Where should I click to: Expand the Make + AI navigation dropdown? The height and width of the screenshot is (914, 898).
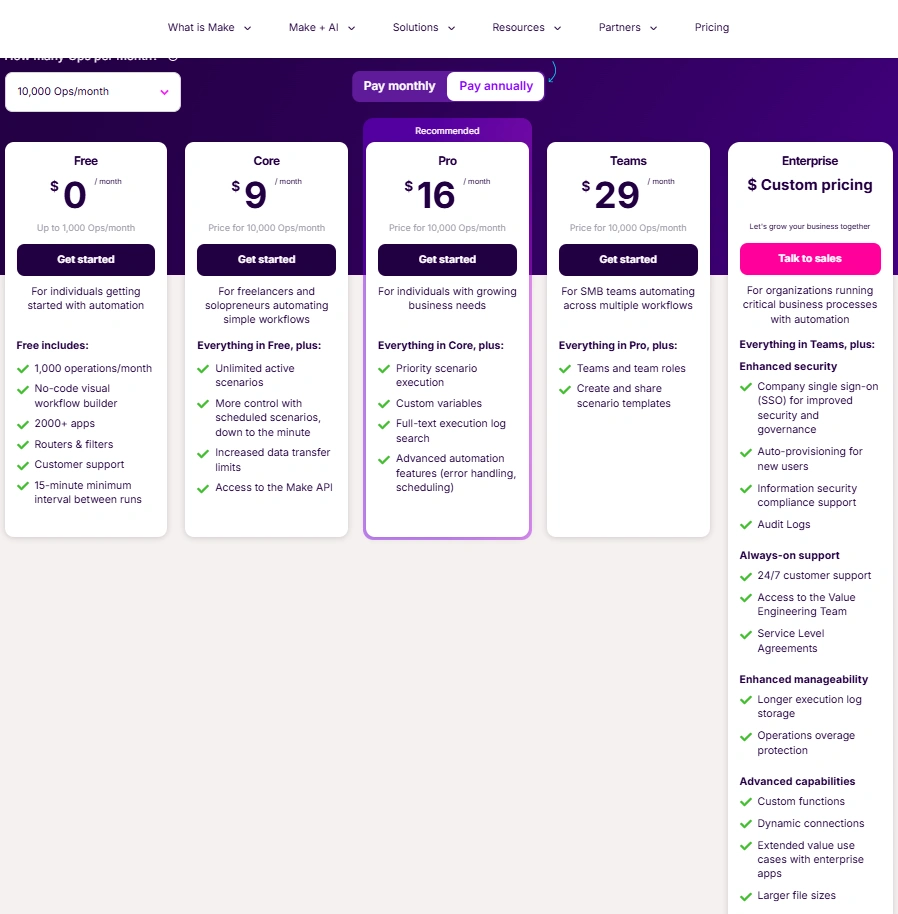click(322, 27)
